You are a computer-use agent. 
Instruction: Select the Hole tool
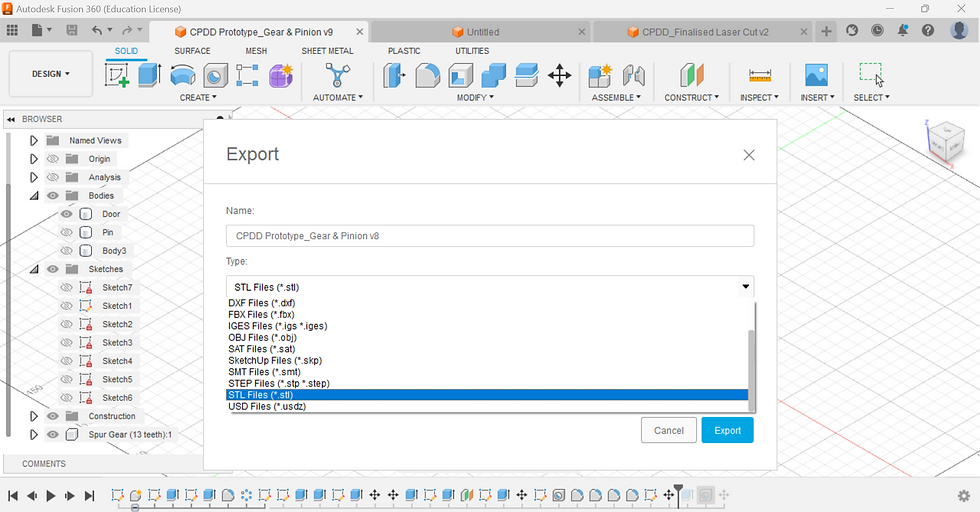coord(214,76)
